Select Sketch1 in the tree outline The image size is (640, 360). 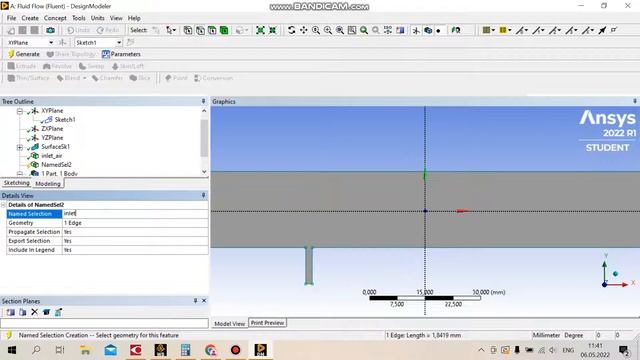[65, 120]
